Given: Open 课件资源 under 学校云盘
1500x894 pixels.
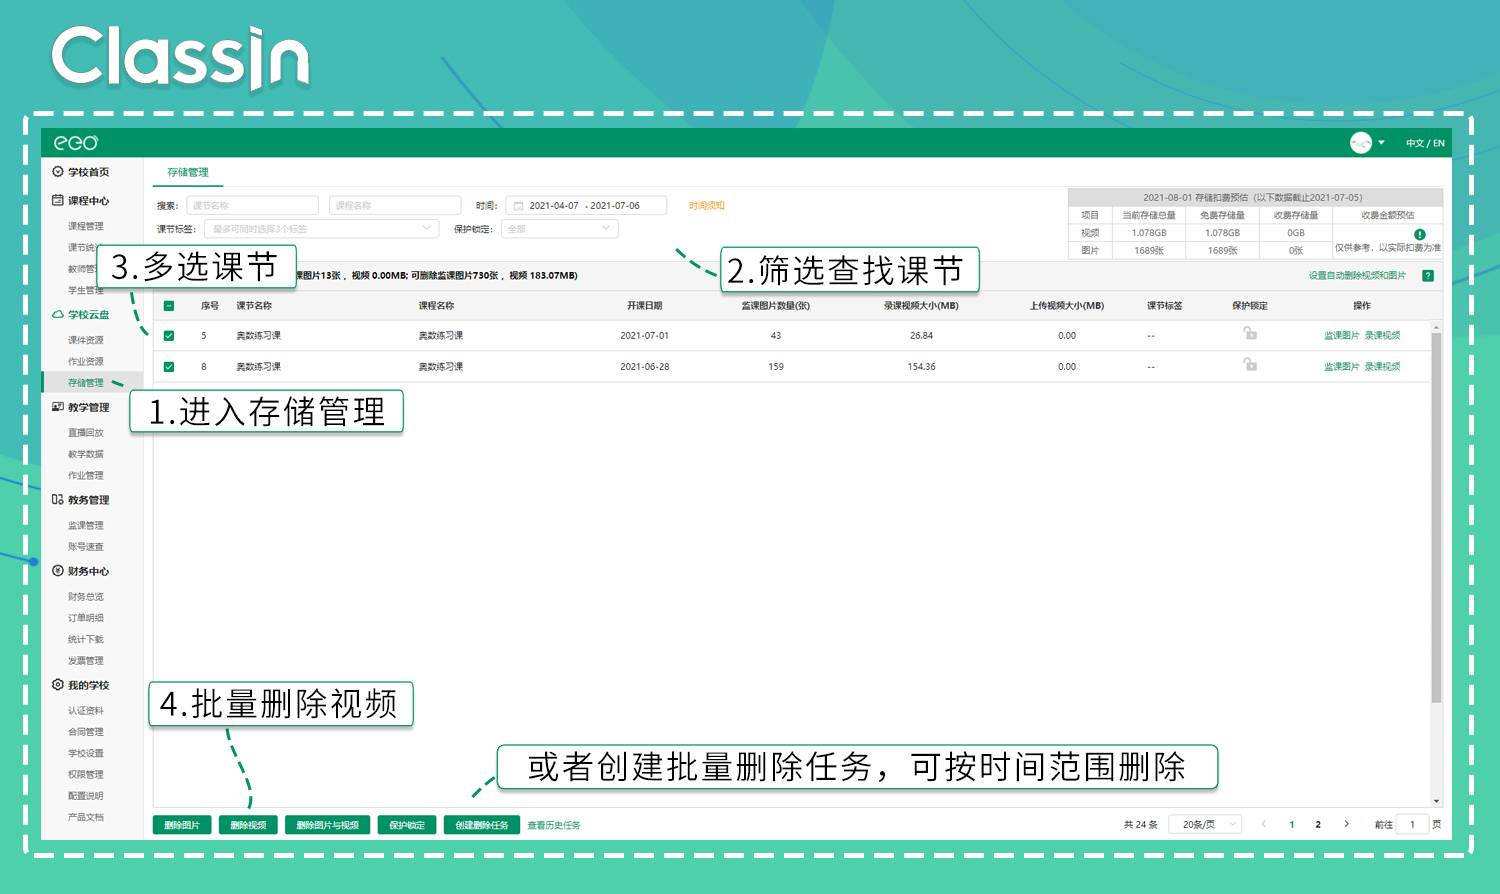Looking at the screenshot, I should (86, 340).
